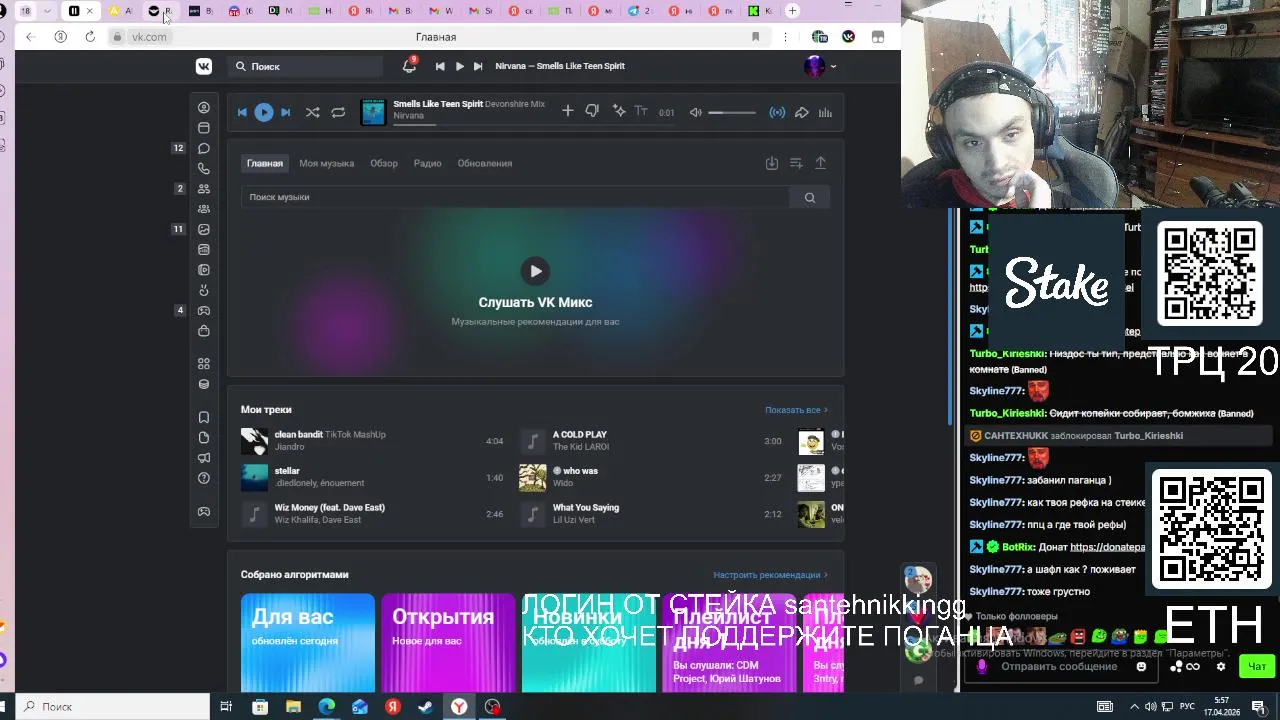Add current track with plus icon
Viewport: 1280px width, 720px height.
click(x=567, y=111)
